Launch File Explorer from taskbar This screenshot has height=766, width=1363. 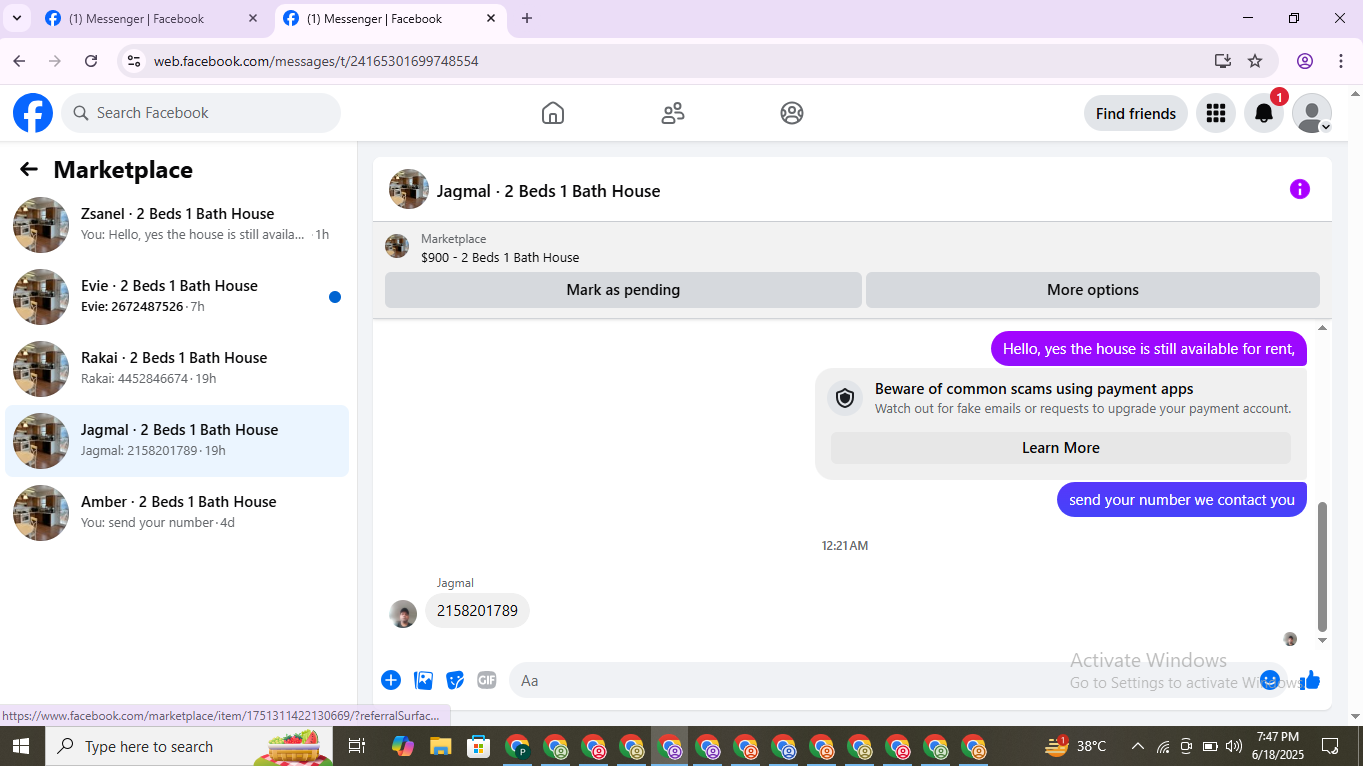point(441,746)
